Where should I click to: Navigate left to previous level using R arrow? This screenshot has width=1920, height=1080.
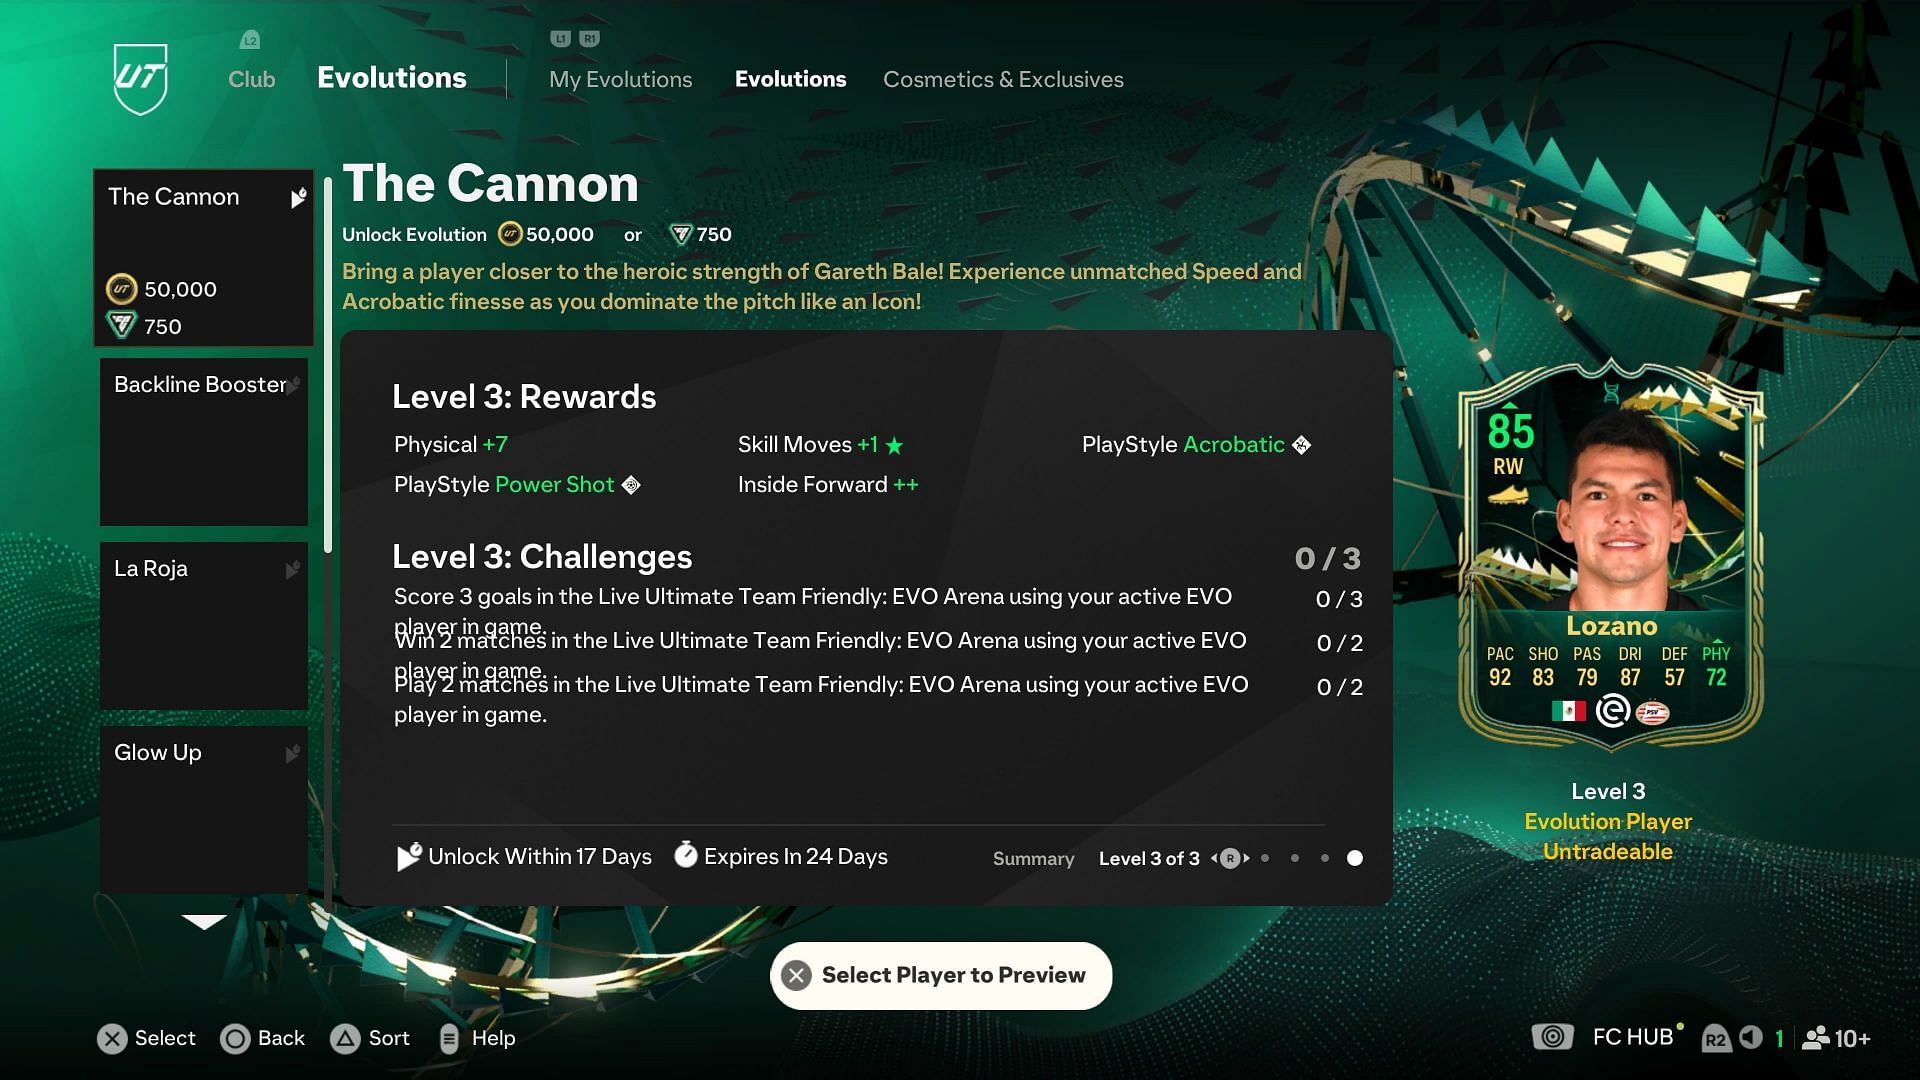(x=1211, y=858)
